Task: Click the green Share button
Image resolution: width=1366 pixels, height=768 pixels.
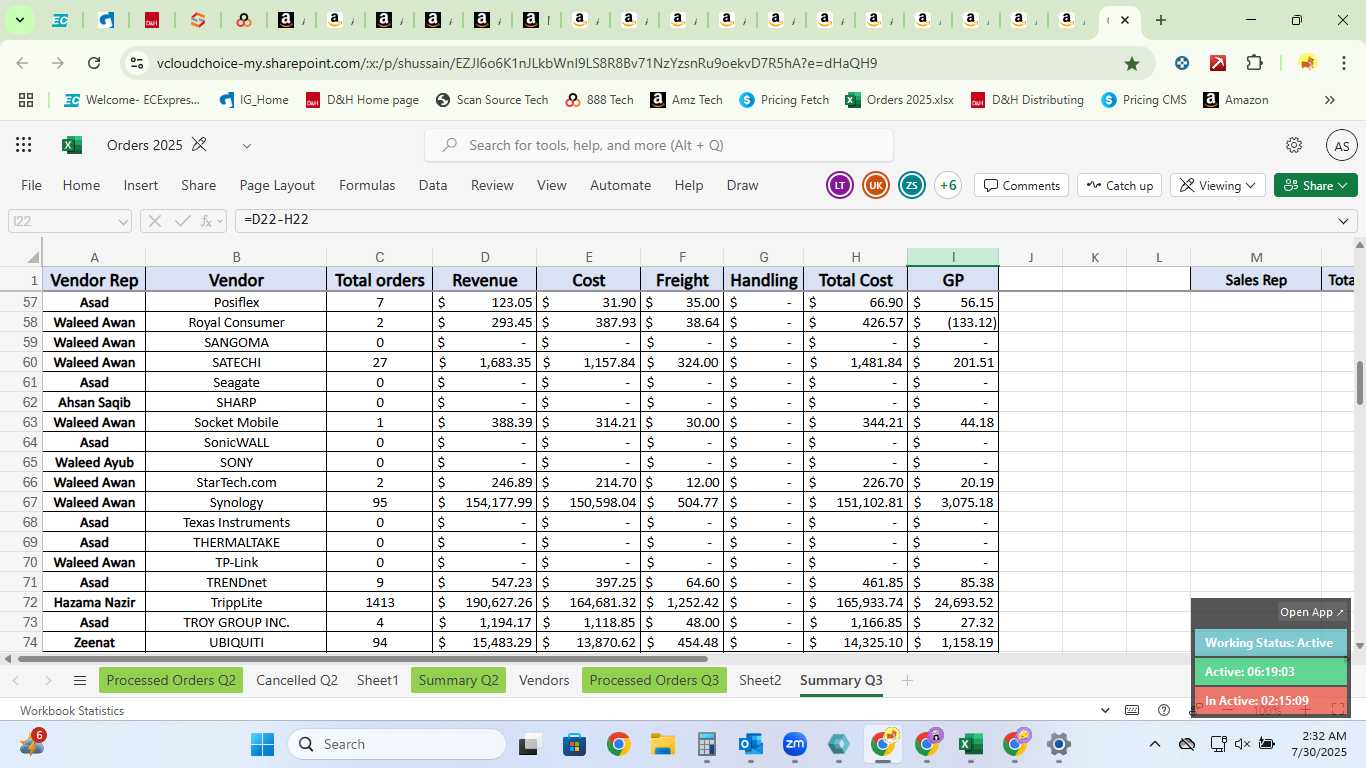Action: tap(1316, 185)
